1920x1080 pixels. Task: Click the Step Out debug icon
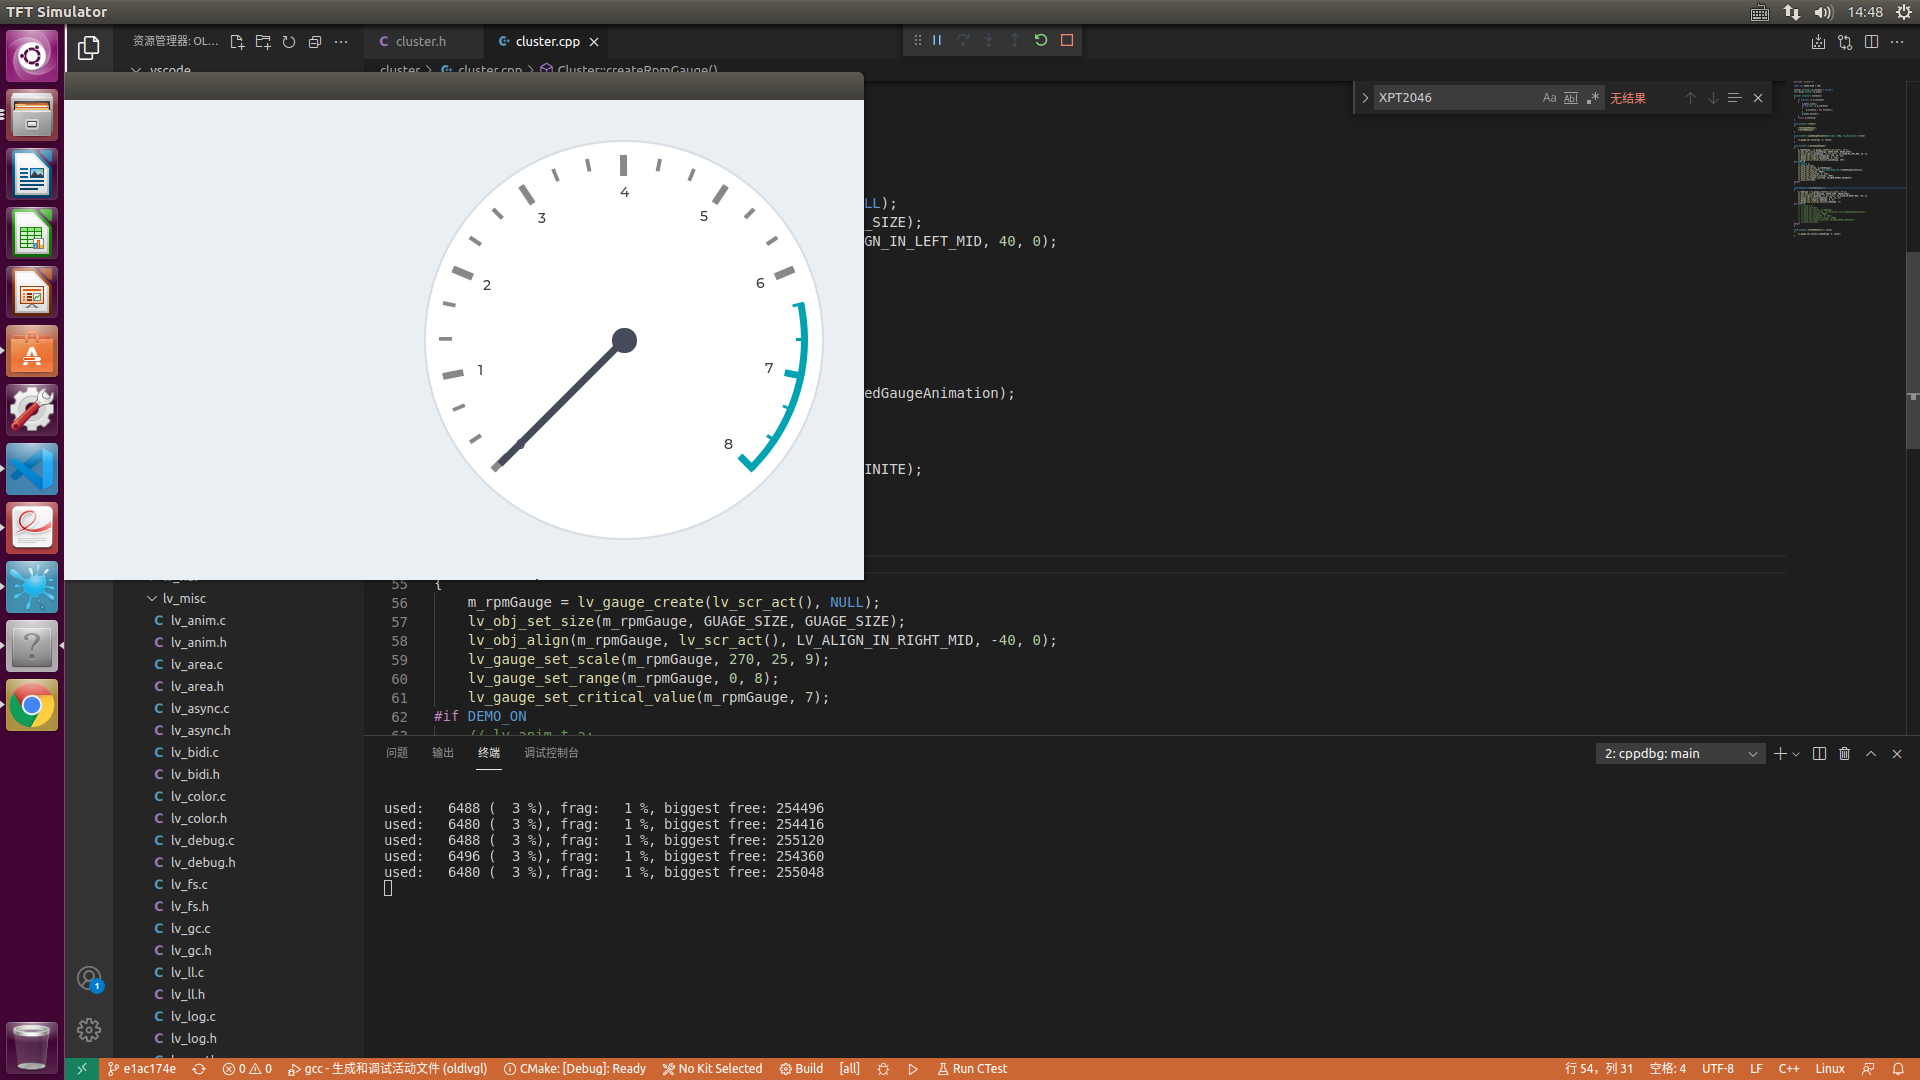(x=1015, y=40)
